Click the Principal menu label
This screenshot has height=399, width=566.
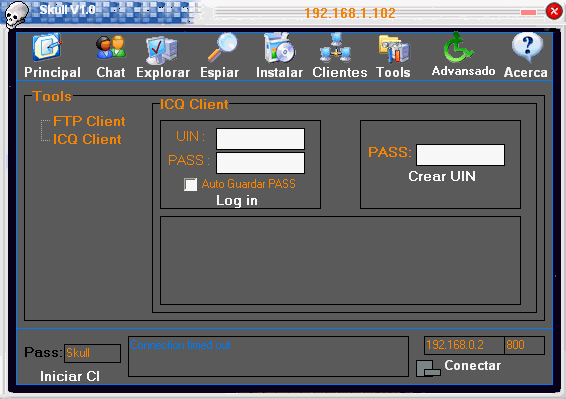[52, 72]
